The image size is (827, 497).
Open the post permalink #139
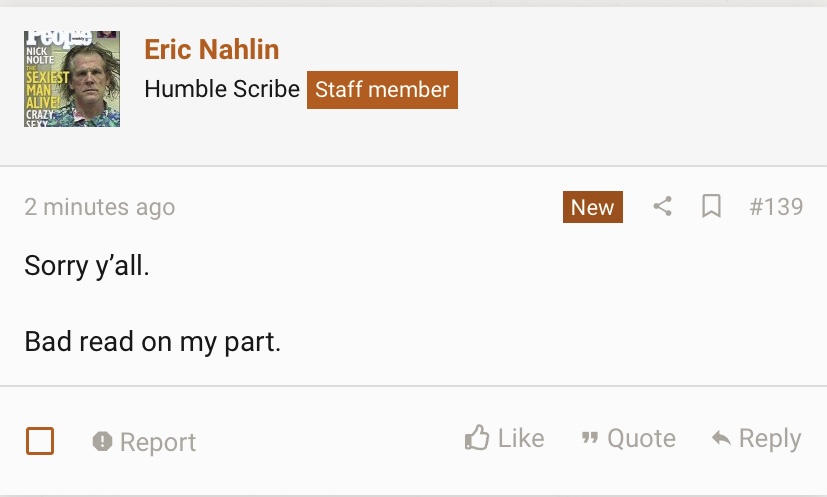click(776, 207)
